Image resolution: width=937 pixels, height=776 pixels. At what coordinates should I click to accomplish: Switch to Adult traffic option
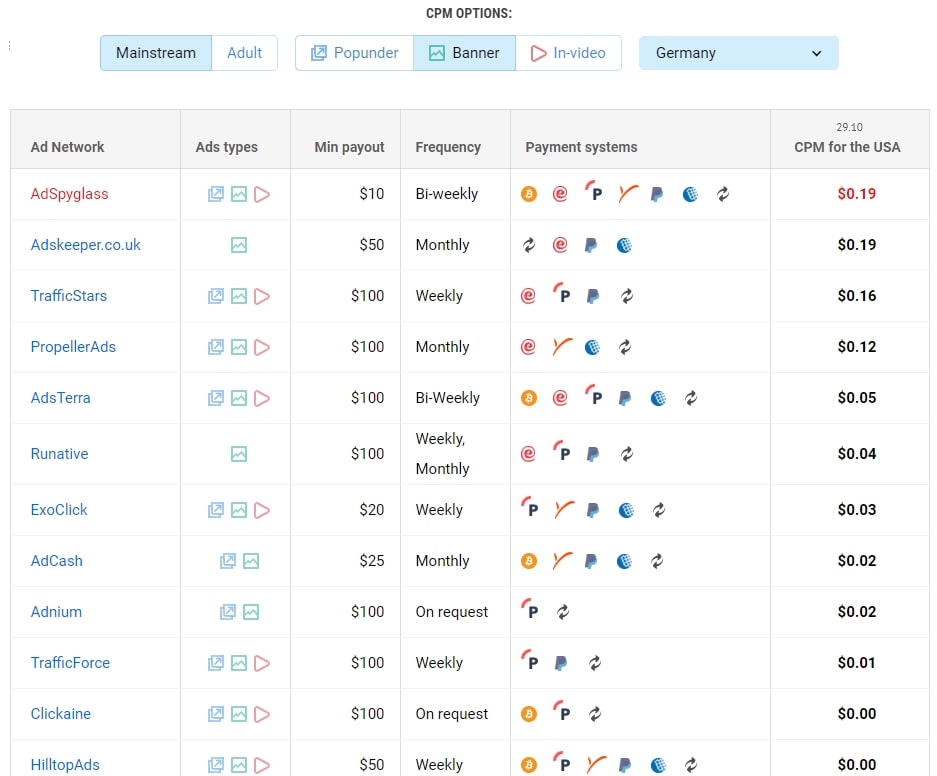pyautogui.click(x=244, y=53)
